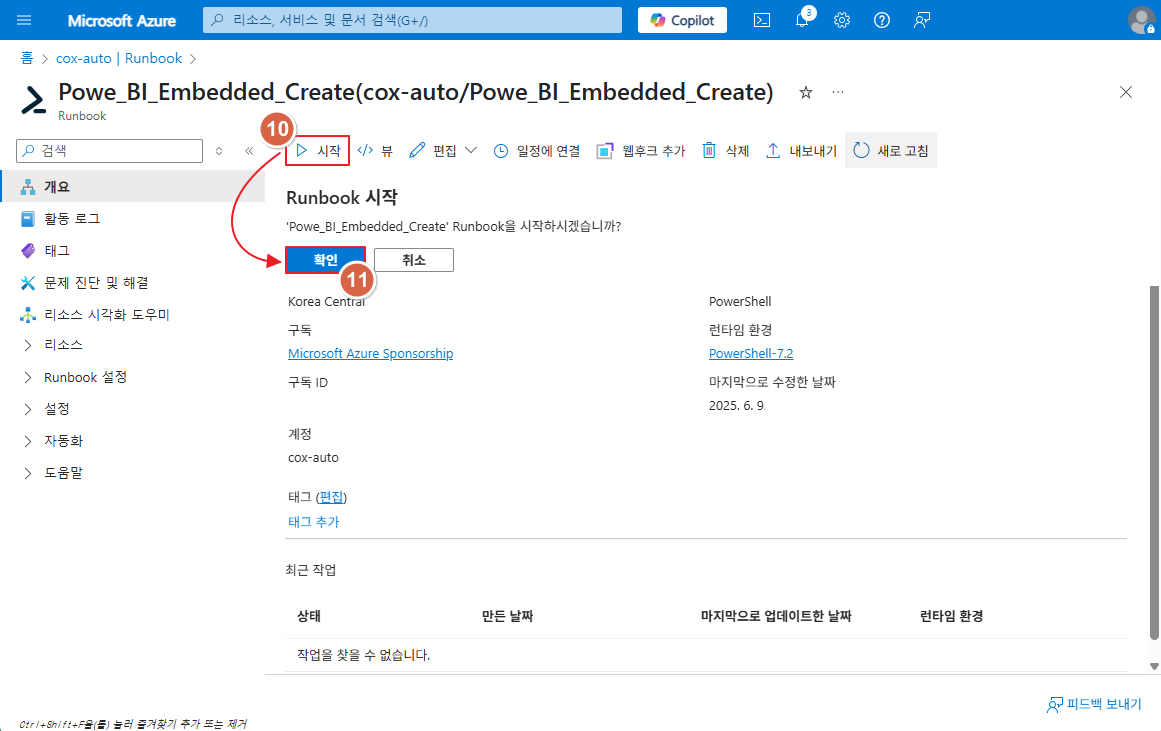Click the Korea Central location text
Image resolution: width=1161 pixels, height=731 pixels.
pos(327,301)
